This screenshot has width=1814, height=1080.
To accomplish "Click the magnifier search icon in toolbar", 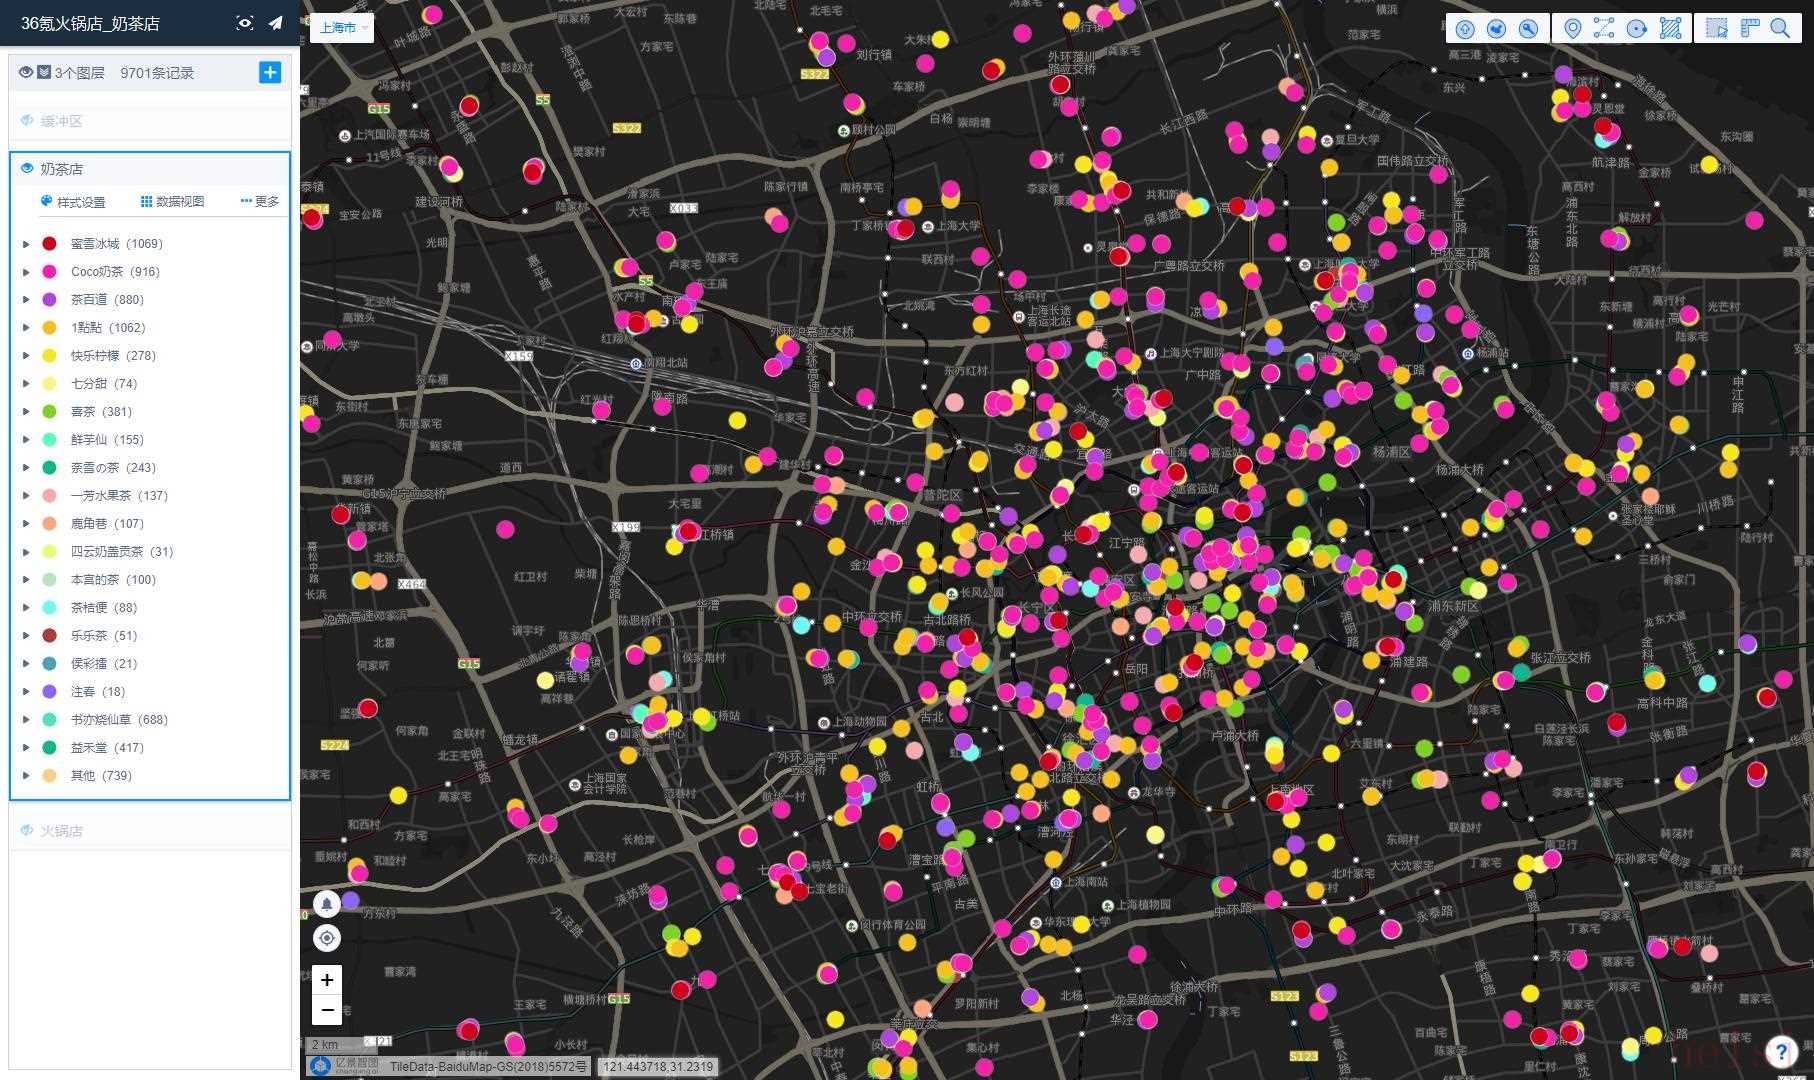I will click(x=1781, y=28).
